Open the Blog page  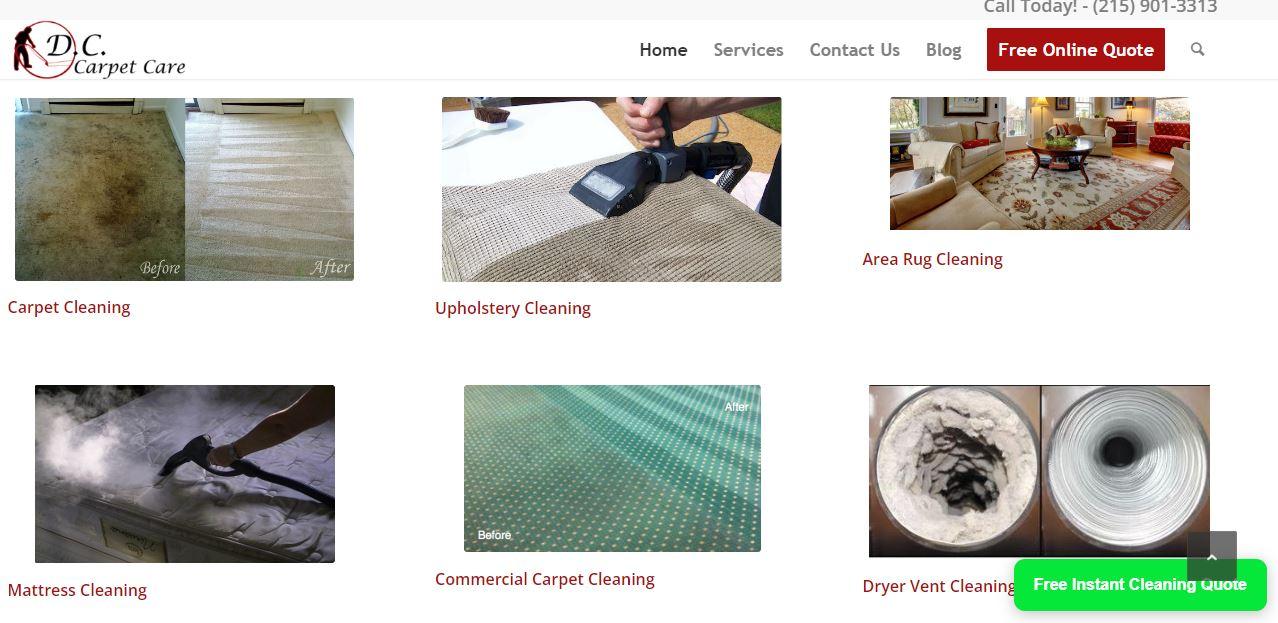pyautogui.click(x=943, y=49)
